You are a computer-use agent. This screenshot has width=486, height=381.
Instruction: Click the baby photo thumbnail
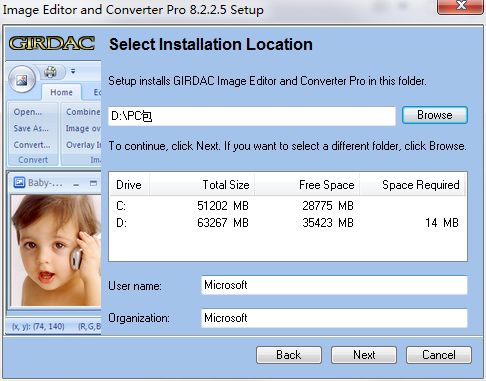56,251
